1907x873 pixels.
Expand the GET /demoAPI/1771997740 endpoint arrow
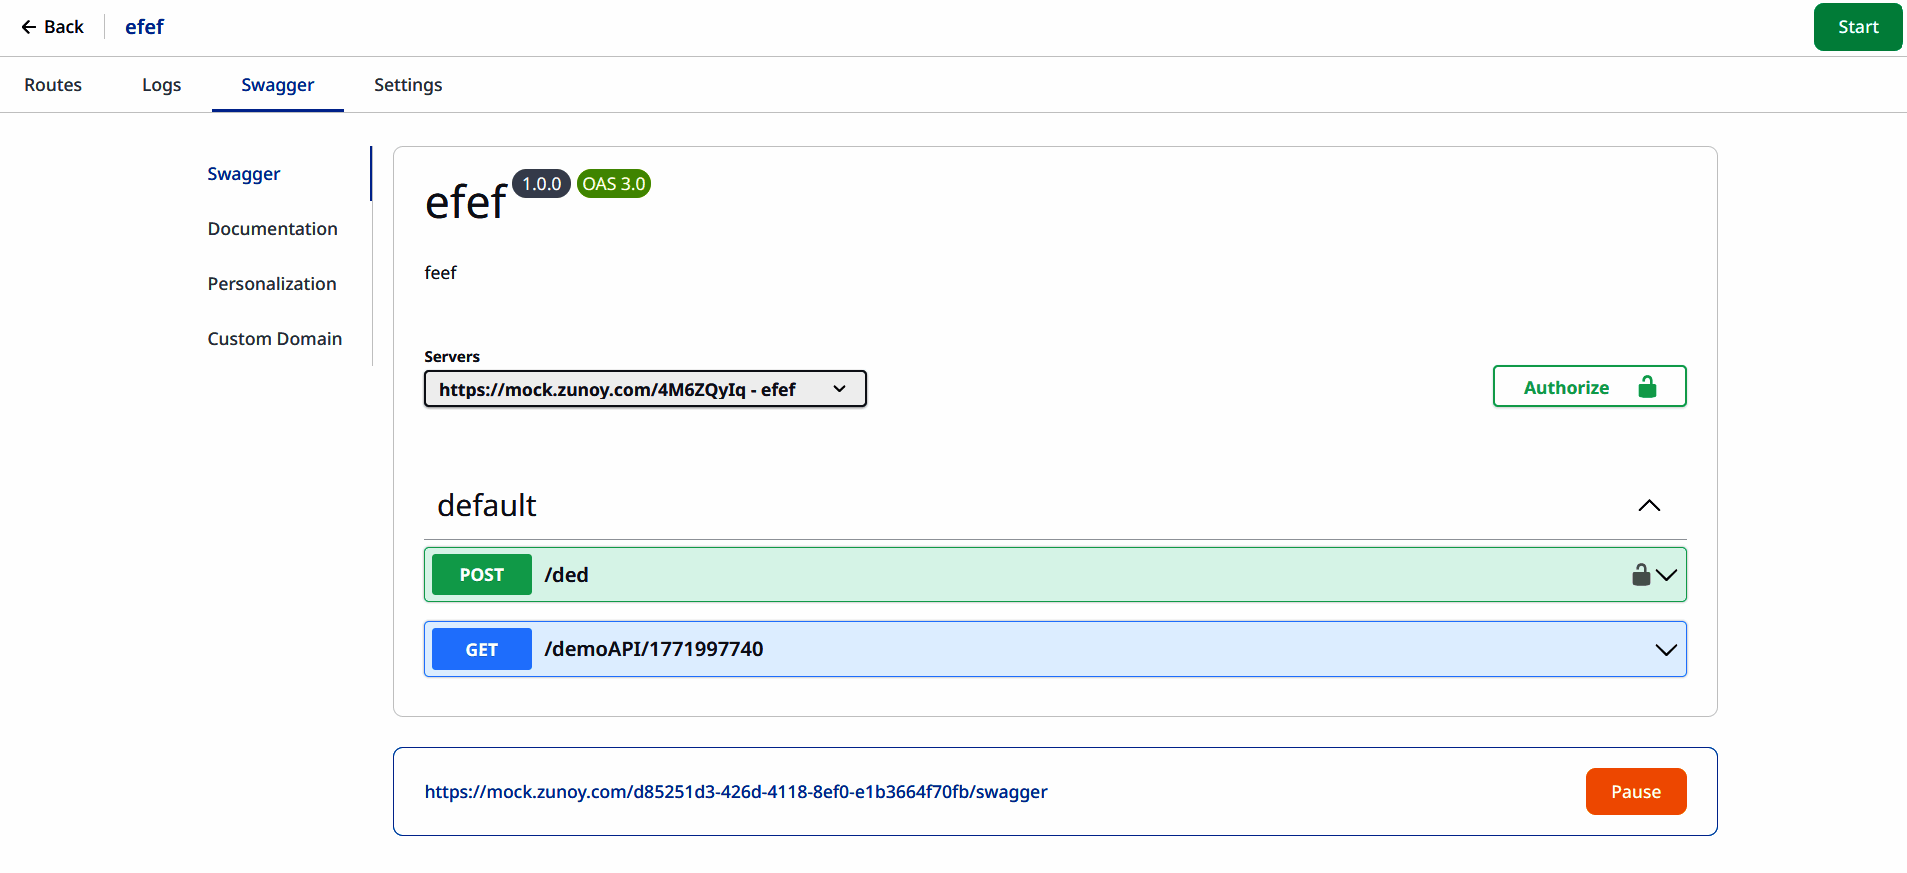pos(1666,650)
